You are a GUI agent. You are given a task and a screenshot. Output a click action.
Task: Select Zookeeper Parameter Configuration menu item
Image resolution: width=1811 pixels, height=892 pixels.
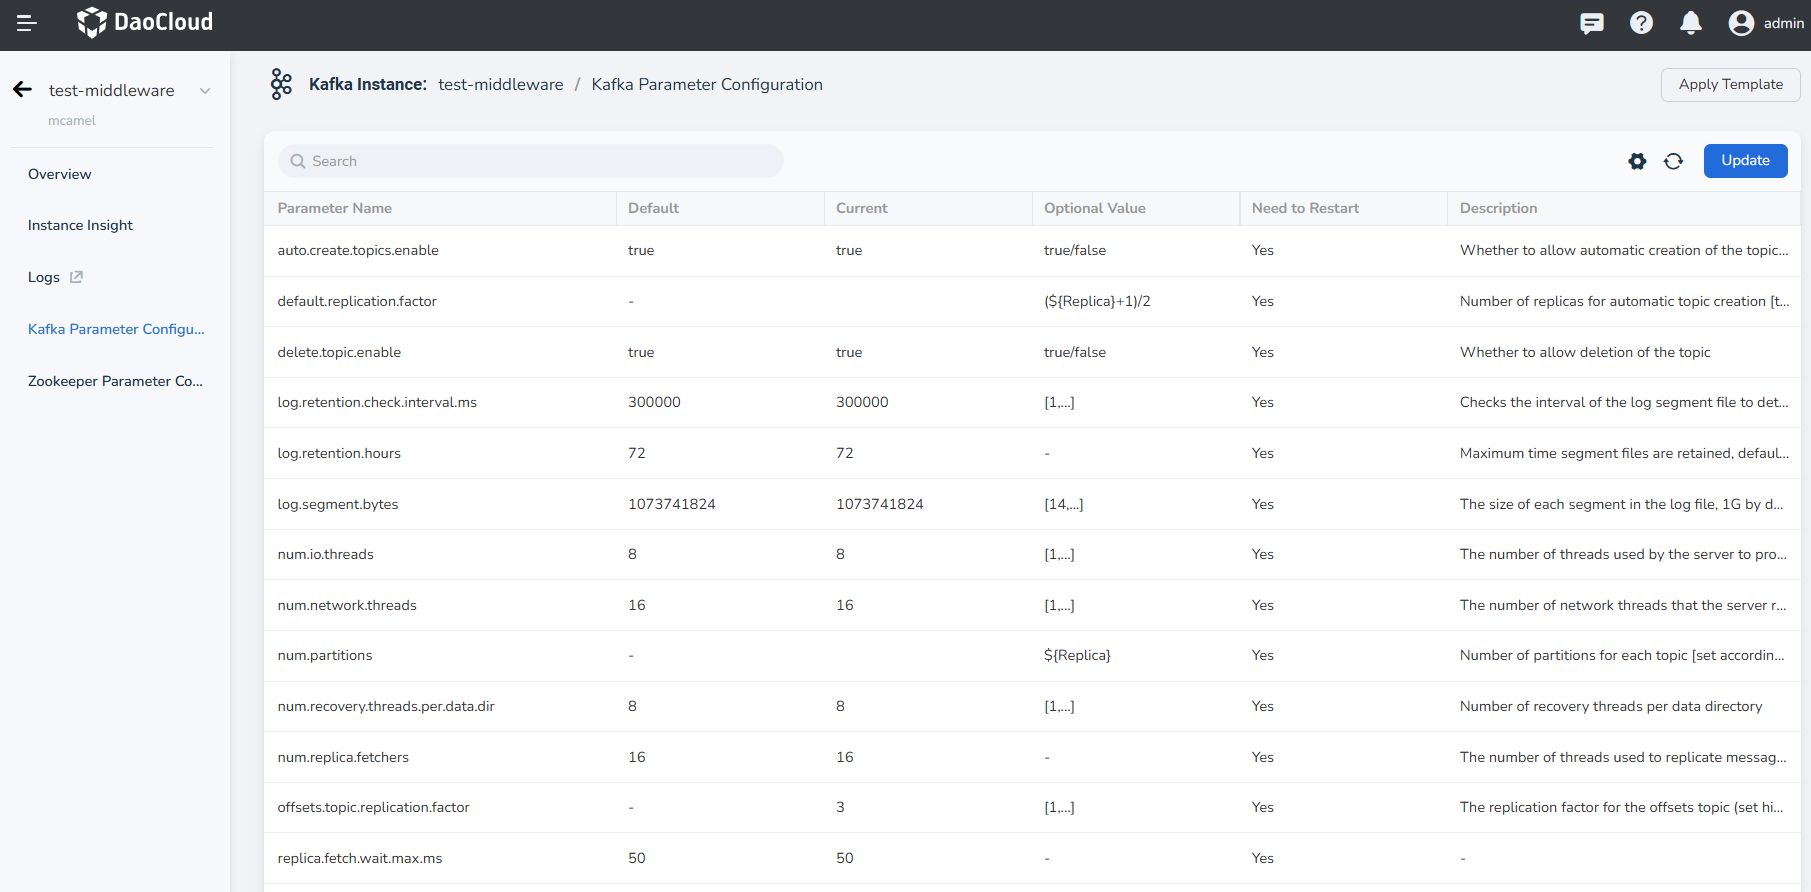[x=115, y=381]
